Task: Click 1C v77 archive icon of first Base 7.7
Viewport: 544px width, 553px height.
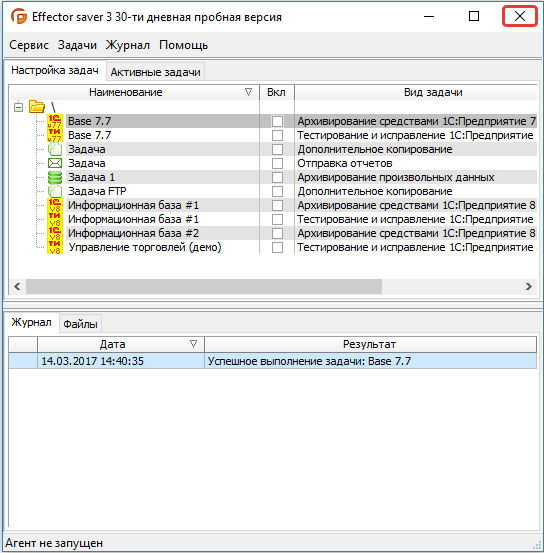Action: [x=55, y=121]
